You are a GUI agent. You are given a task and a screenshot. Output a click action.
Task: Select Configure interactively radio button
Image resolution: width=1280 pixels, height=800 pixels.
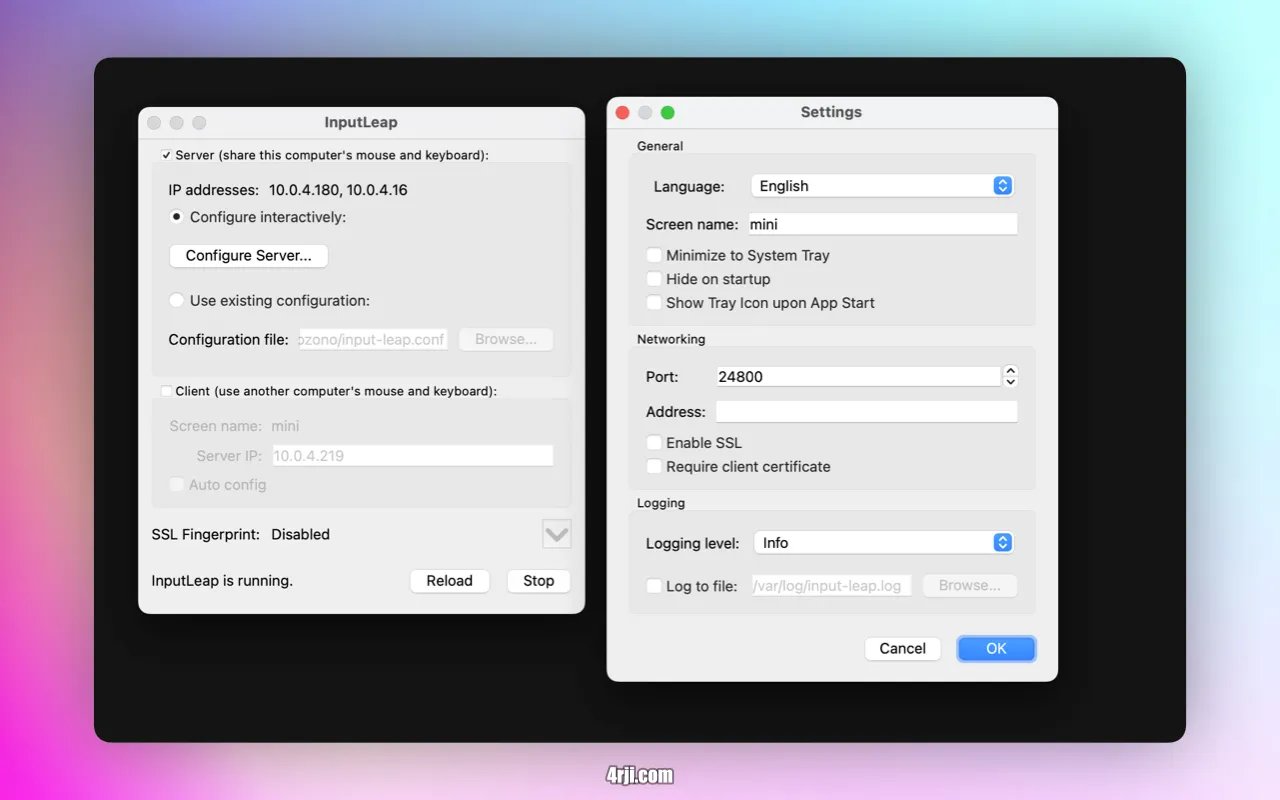pos(177,217)
